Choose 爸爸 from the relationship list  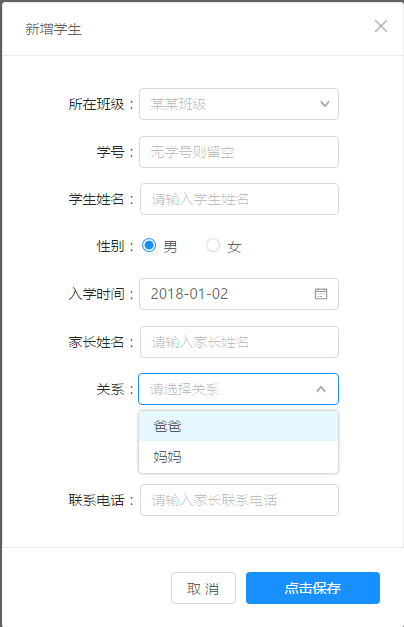coord(238,426)
